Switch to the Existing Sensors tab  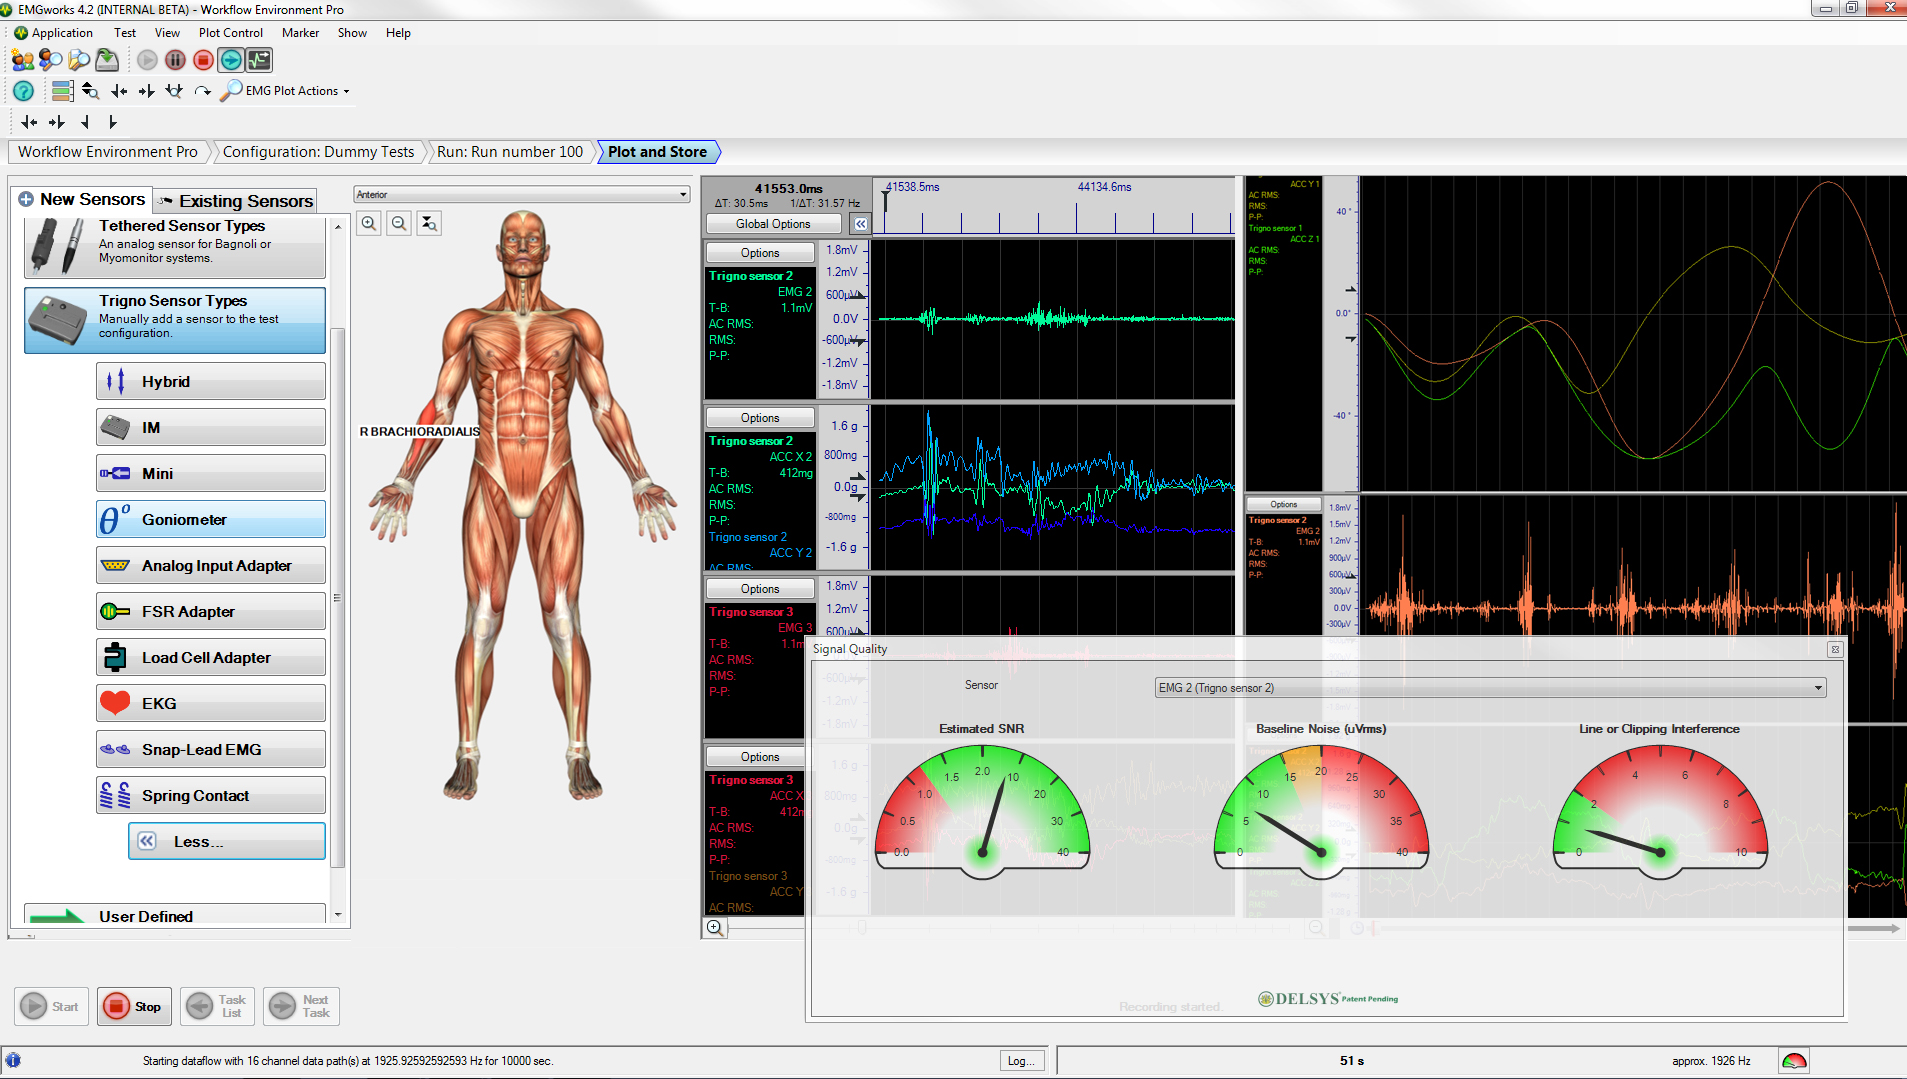(x=236, y=201)
